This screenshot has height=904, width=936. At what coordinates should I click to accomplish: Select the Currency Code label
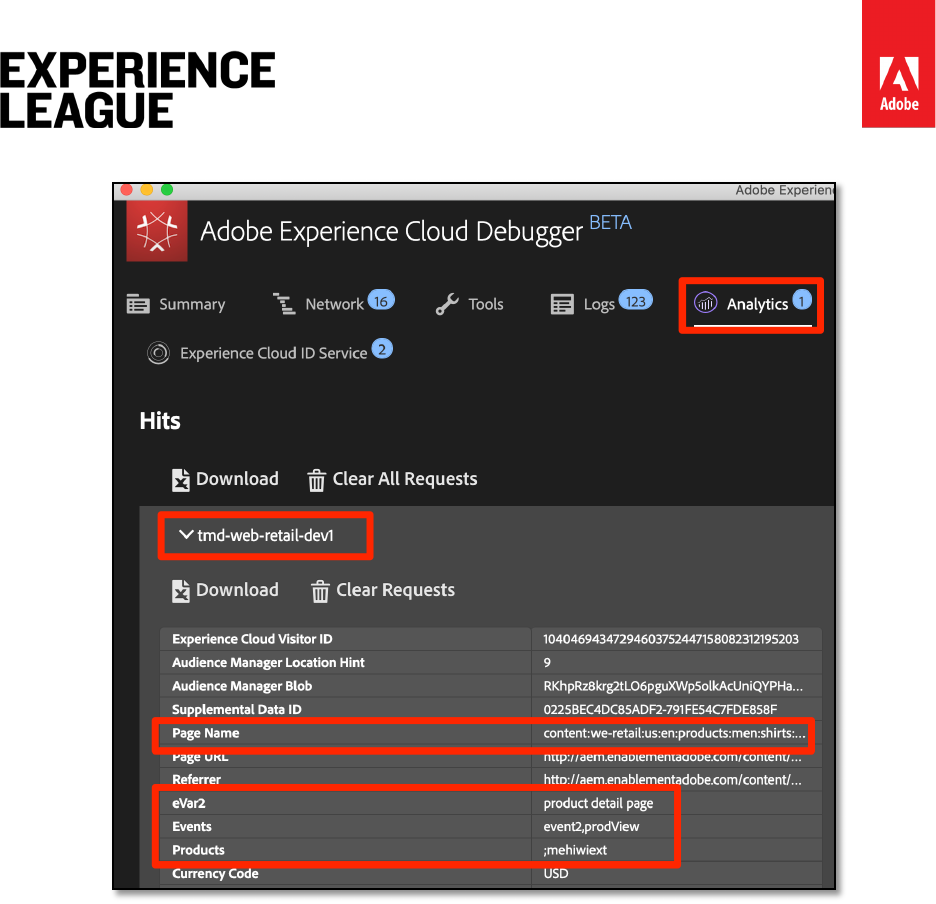coord(215,873)
